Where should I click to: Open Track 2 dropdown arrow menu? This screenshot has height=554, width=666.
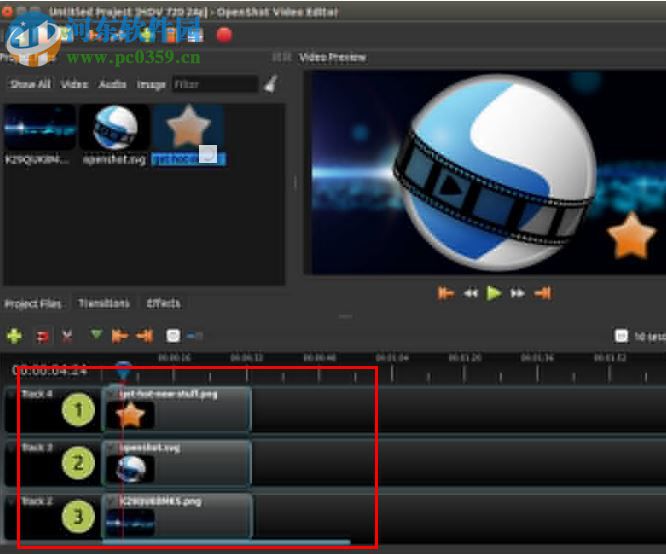(x=11, y=502)
